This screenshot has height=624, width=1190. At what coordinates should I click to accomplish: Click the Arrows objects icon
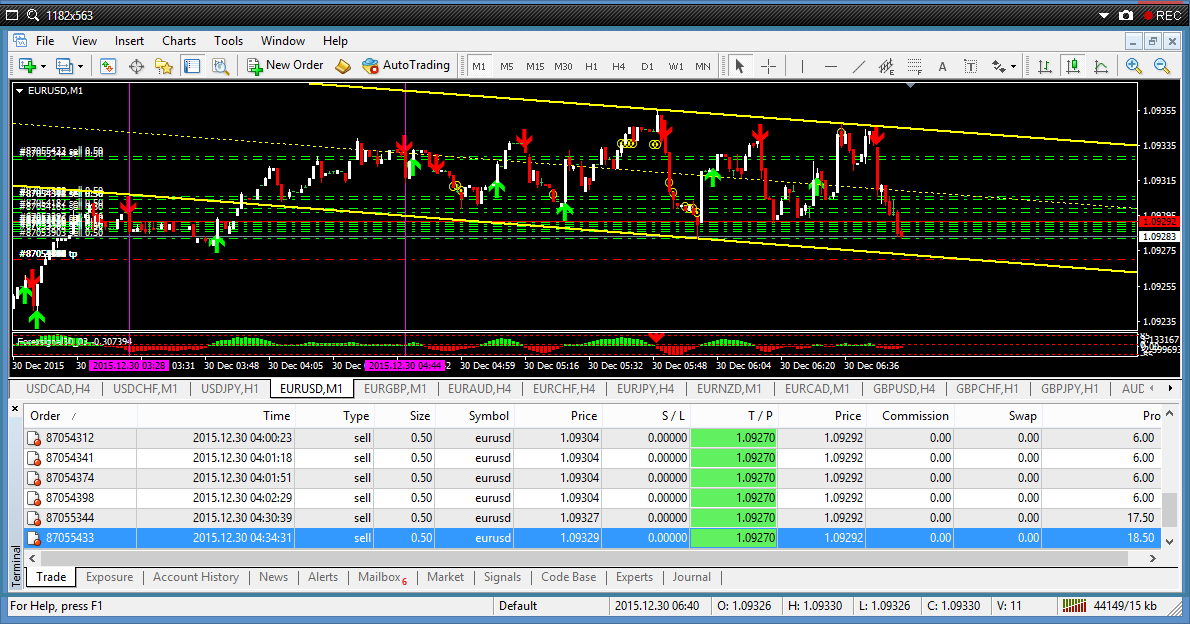click(999, 66)
